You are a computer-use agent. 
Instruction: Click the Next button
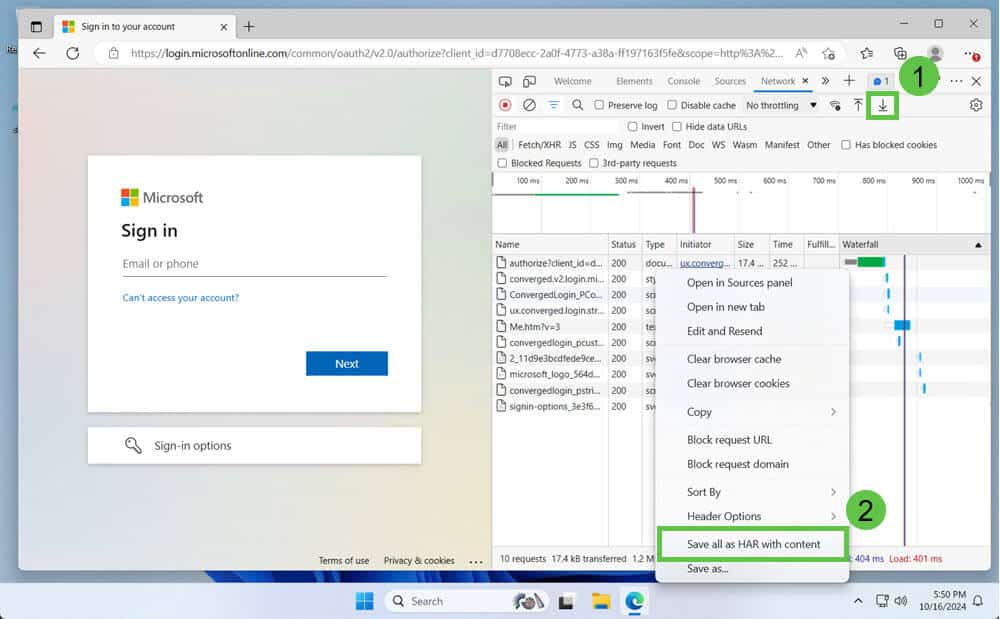tap(346, 363)
